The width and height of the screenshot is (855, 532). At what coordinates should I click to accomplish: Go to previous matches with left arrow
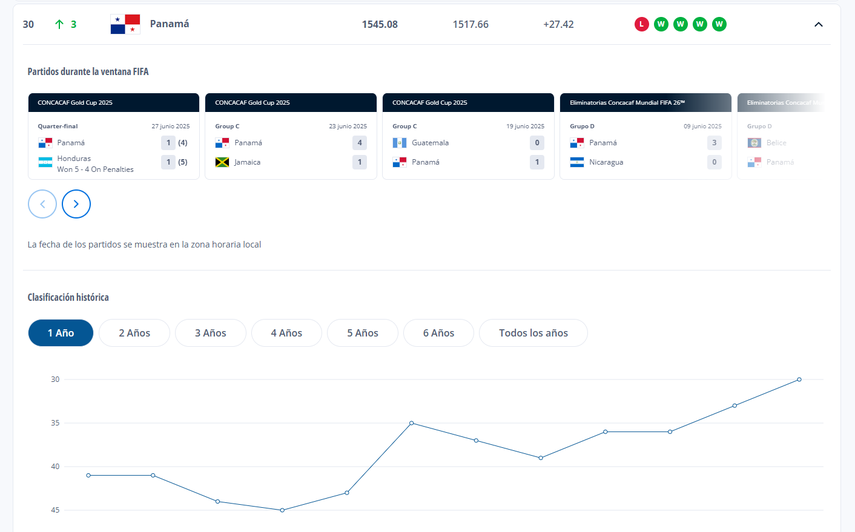(42, 204)
